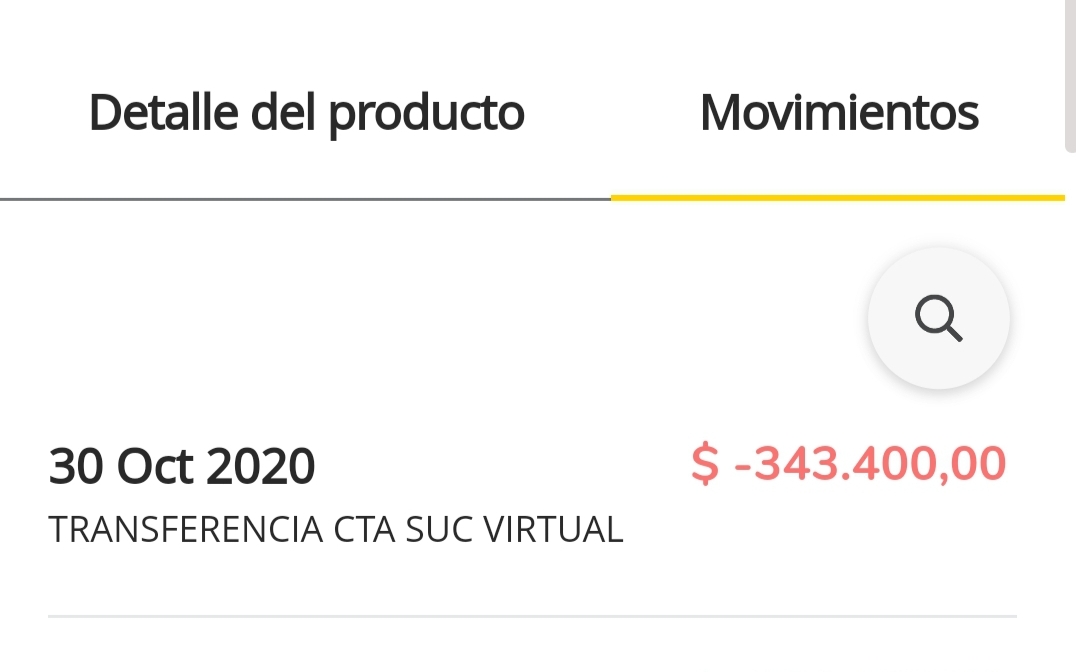Tap the magnifying glass search icon

coord(938,319)
